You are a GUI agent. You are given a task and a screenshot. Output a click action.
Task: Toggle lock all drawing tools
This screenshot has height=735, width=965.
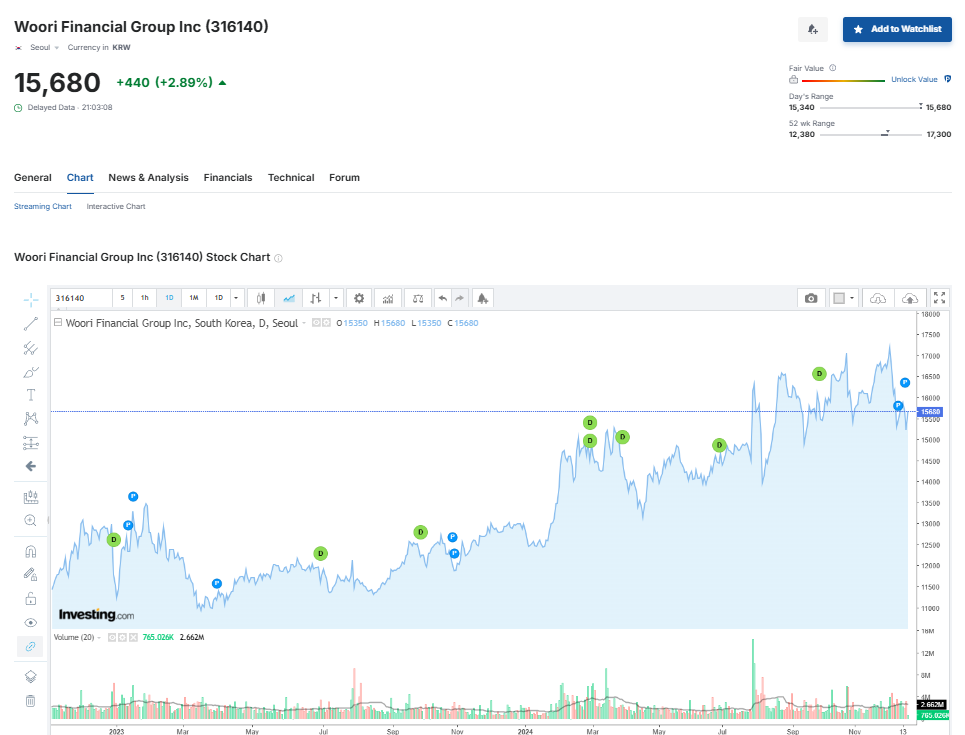(x=31, y=598)
